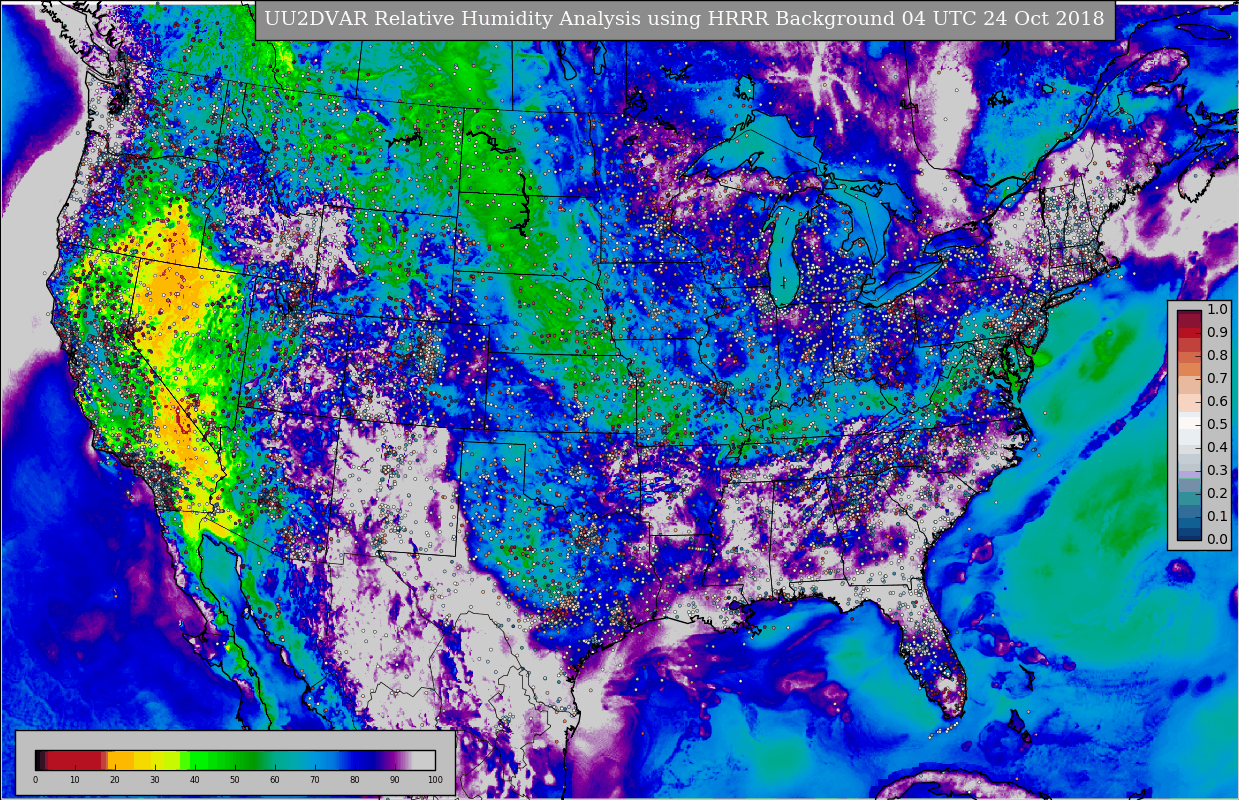The image size is (1239, 800).
Task: Click the 1.0 label on right colorbar
Action: 1217,310
